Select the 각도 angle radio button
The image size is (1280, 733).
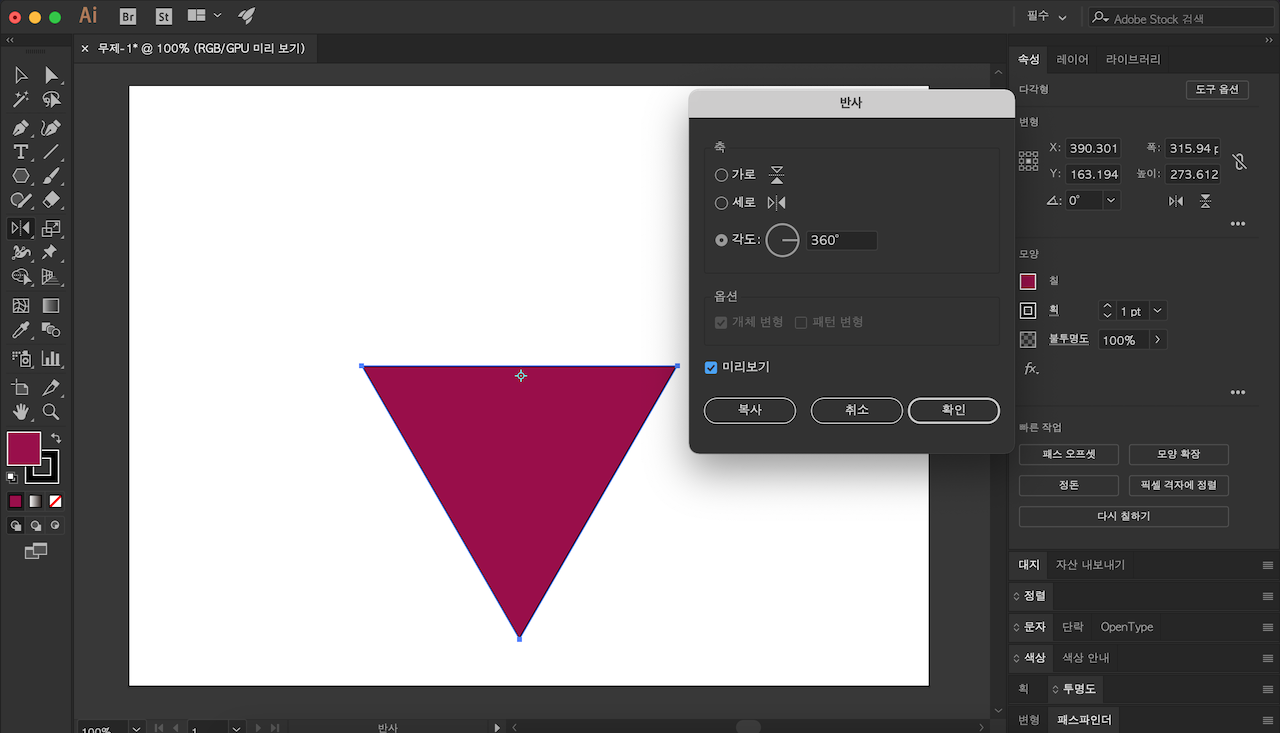(x=721, y=240)
